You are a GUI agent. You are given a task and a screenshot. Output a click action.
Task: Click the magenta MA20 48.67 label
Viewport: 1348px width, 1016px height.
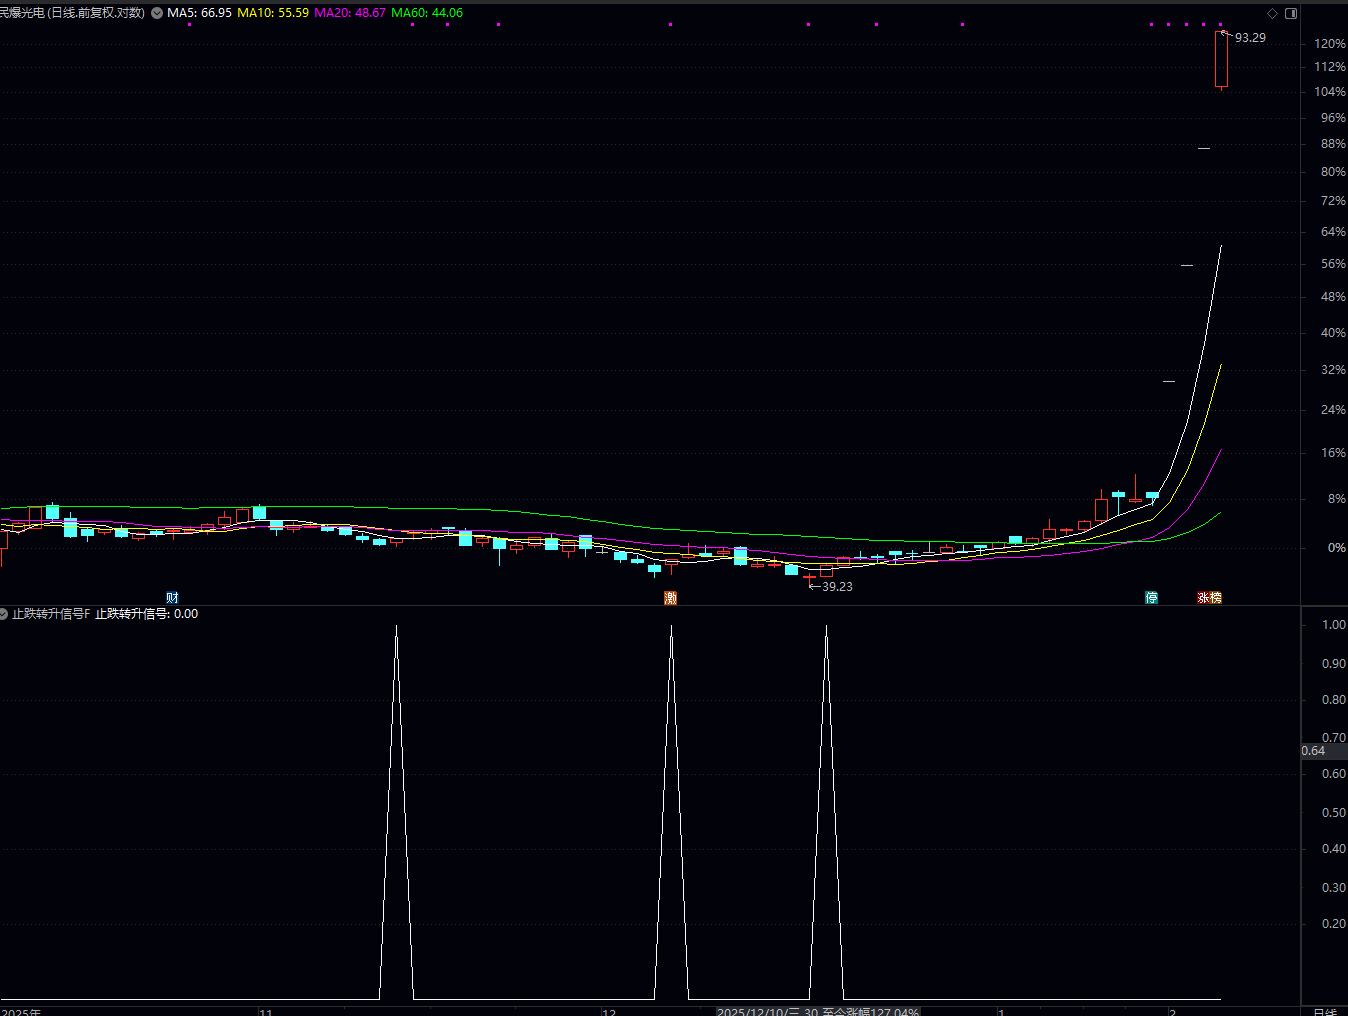pyautogui.click(x=350, y=13)
